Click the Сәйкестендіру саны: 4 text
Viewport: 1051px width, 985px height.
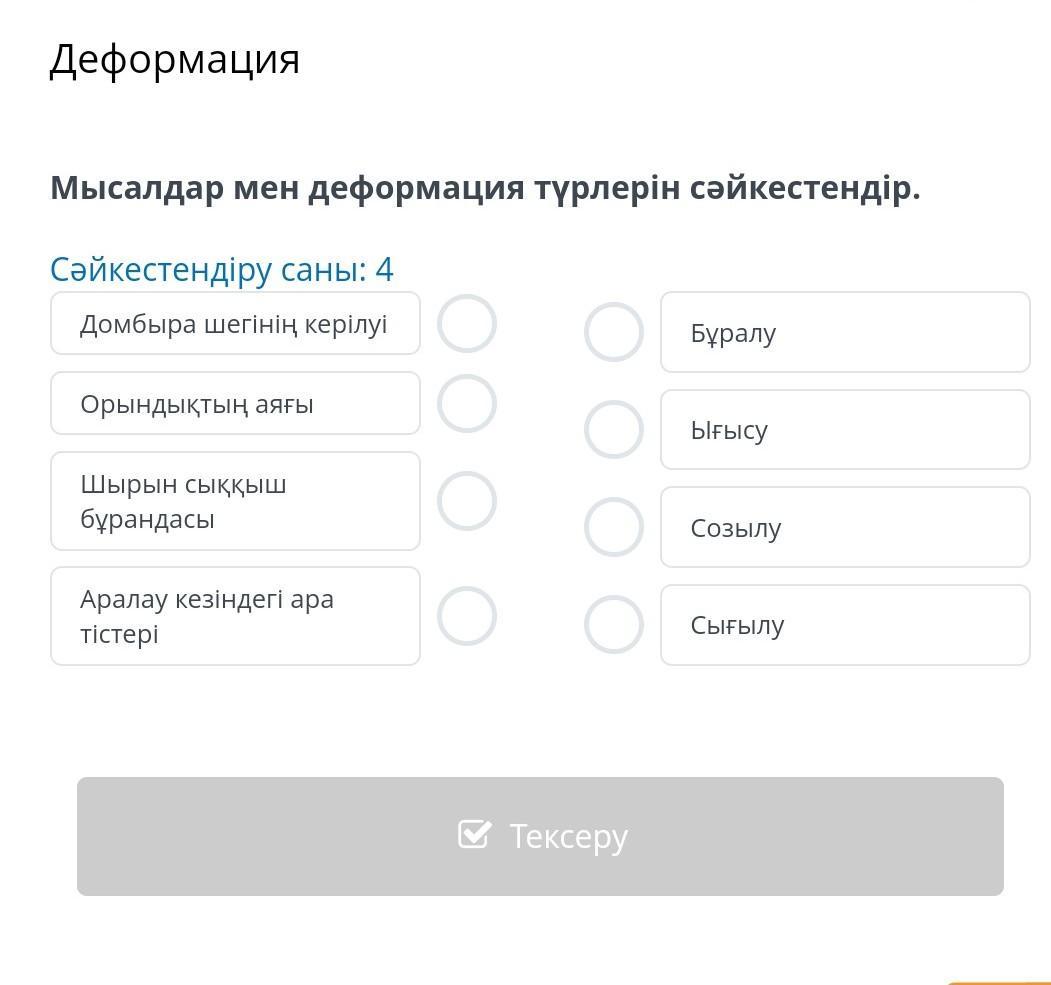pos(222,269)
